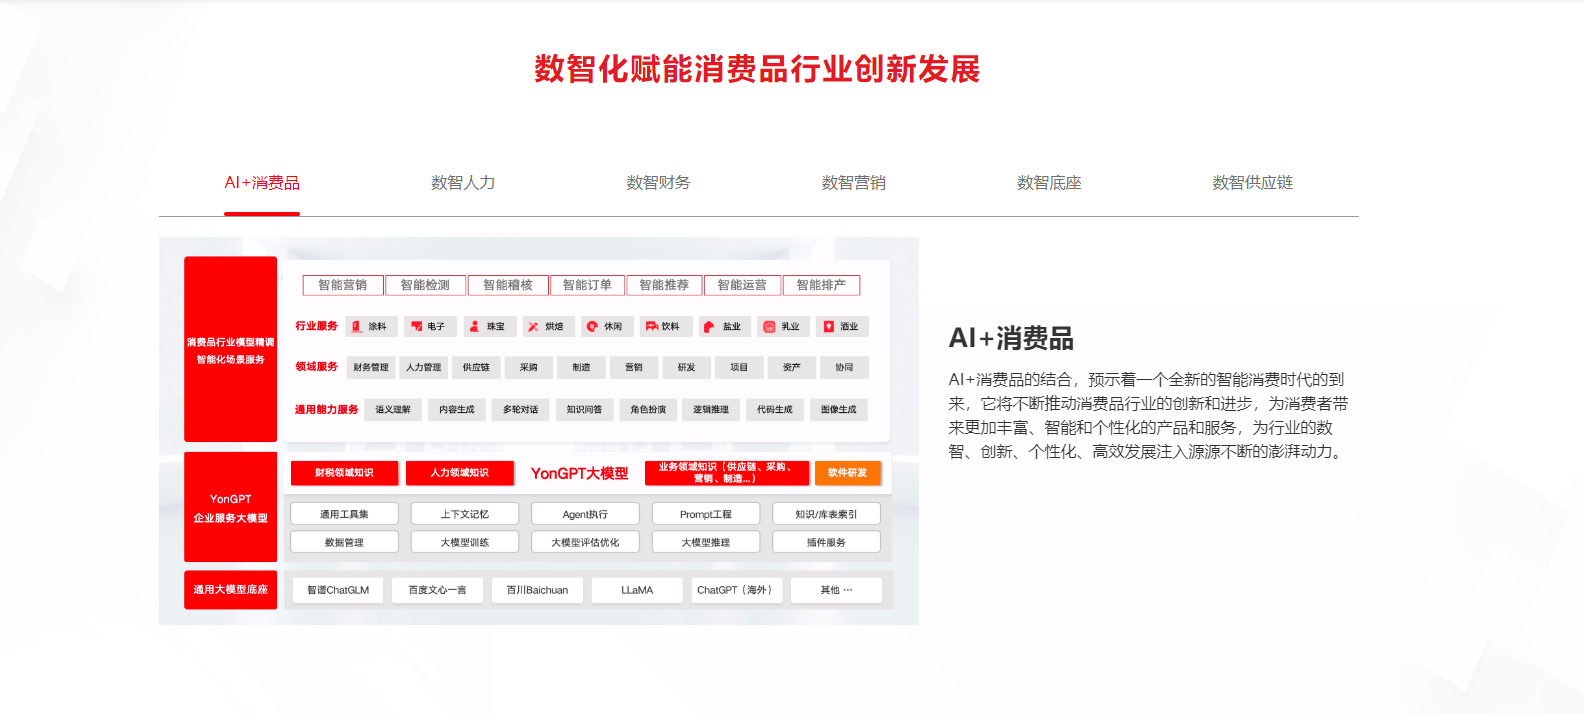Click the 百川Baichuan model box
1584x714 pixels.
[537, 590]
